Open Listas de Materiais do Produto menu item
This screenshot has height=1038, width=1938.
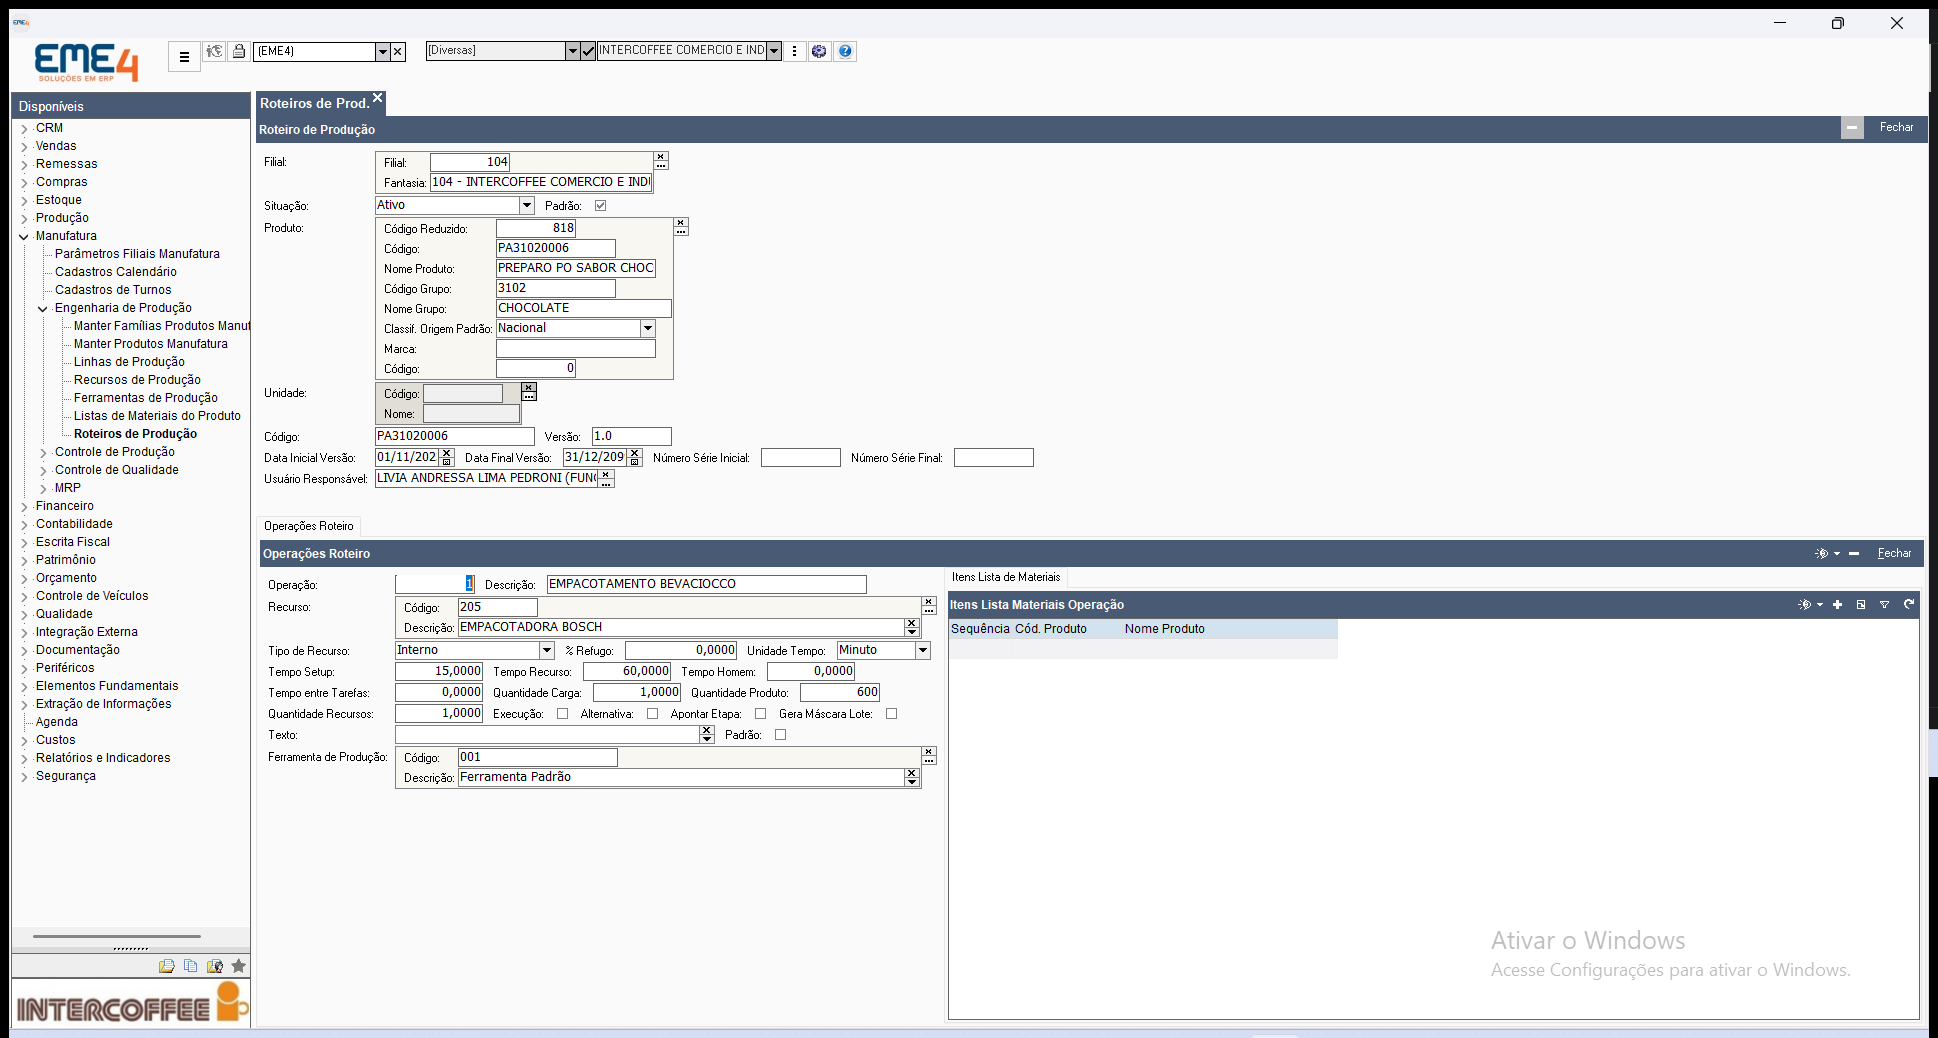click(157, 416)
